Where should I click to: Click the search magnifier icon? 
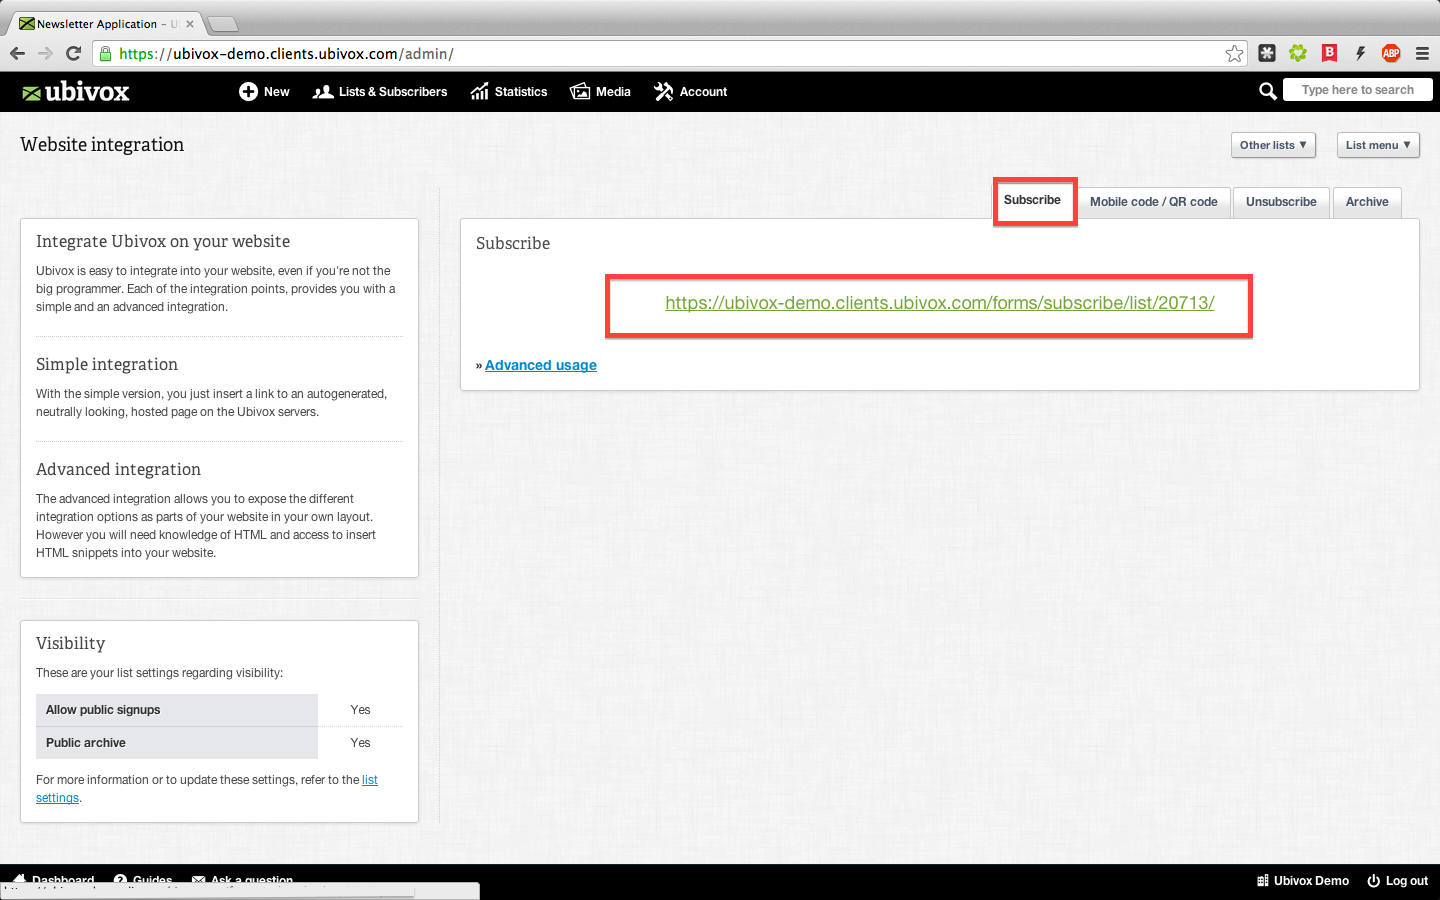point(1267,91)
